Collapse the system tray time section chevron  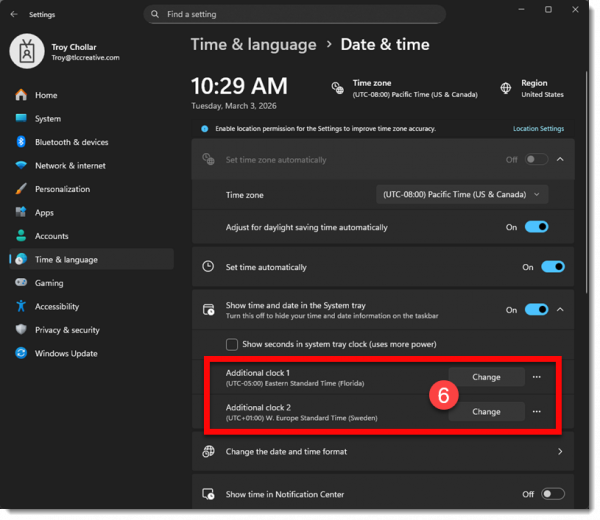(560, 310)
